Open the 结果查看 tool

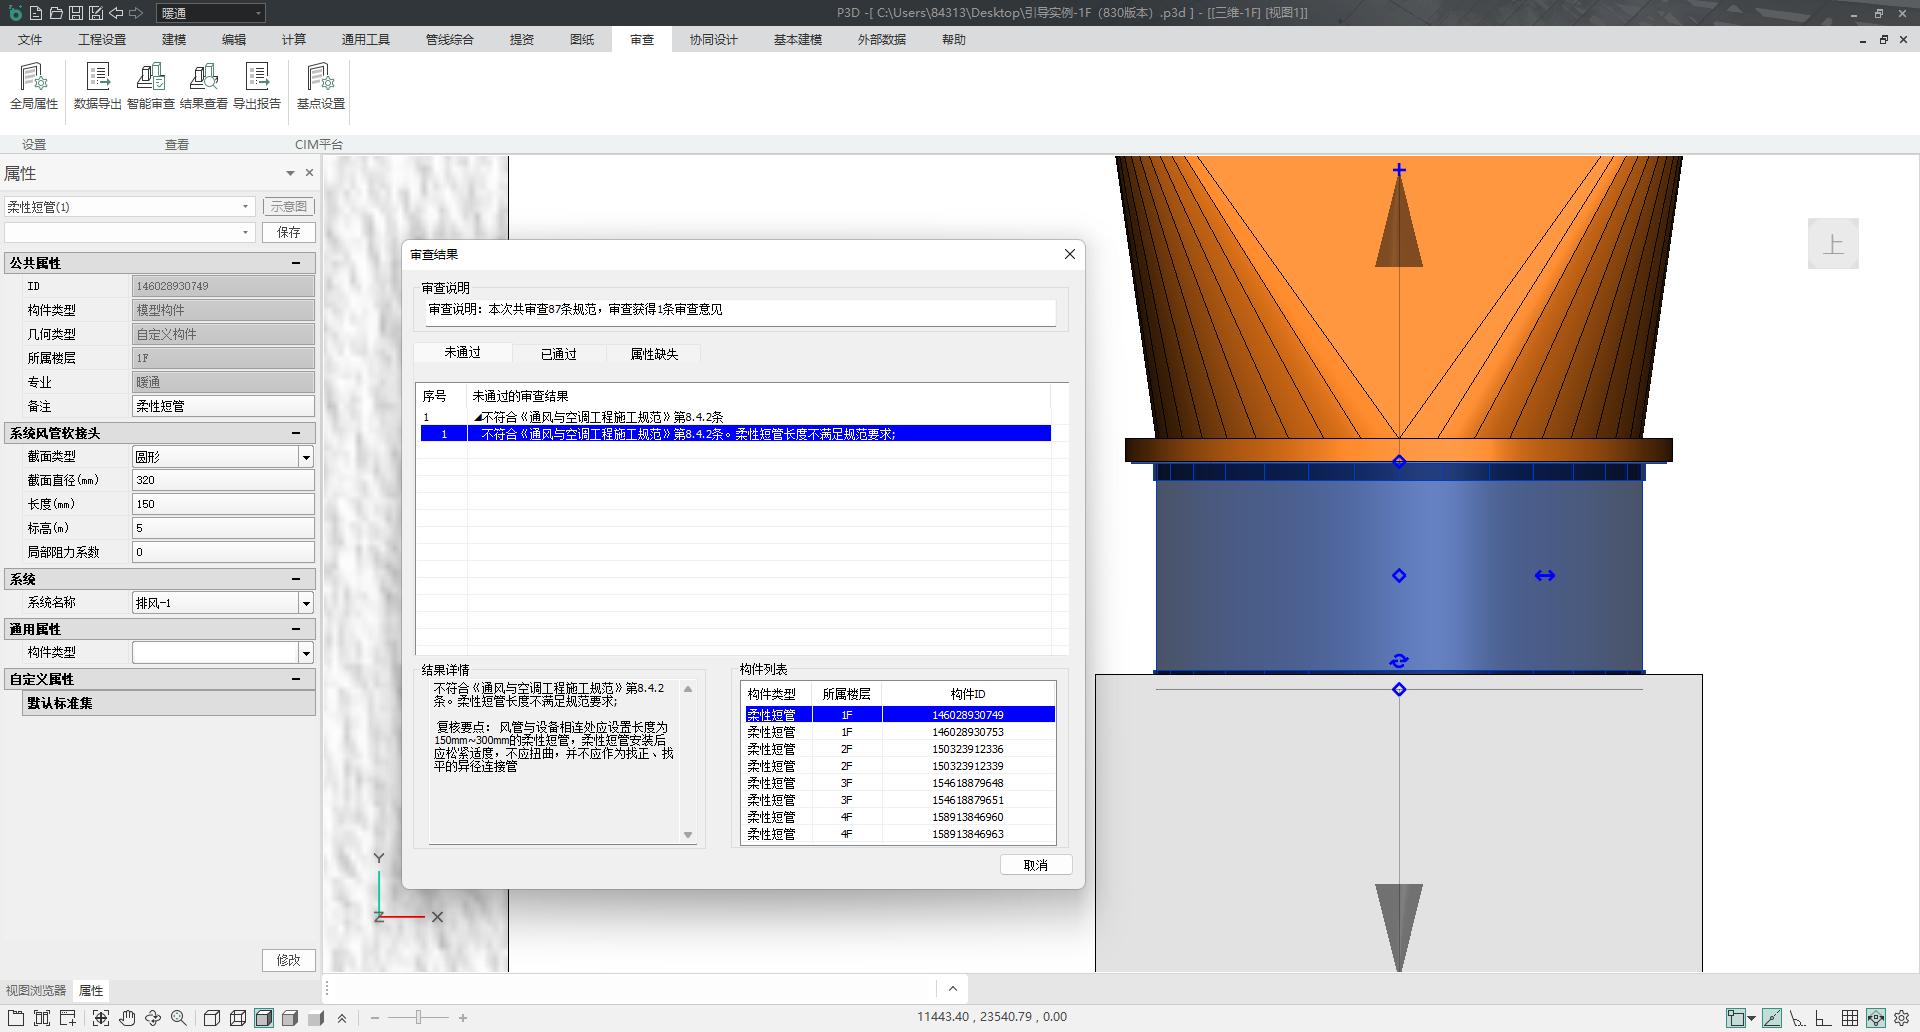click(x=204, y=85)
